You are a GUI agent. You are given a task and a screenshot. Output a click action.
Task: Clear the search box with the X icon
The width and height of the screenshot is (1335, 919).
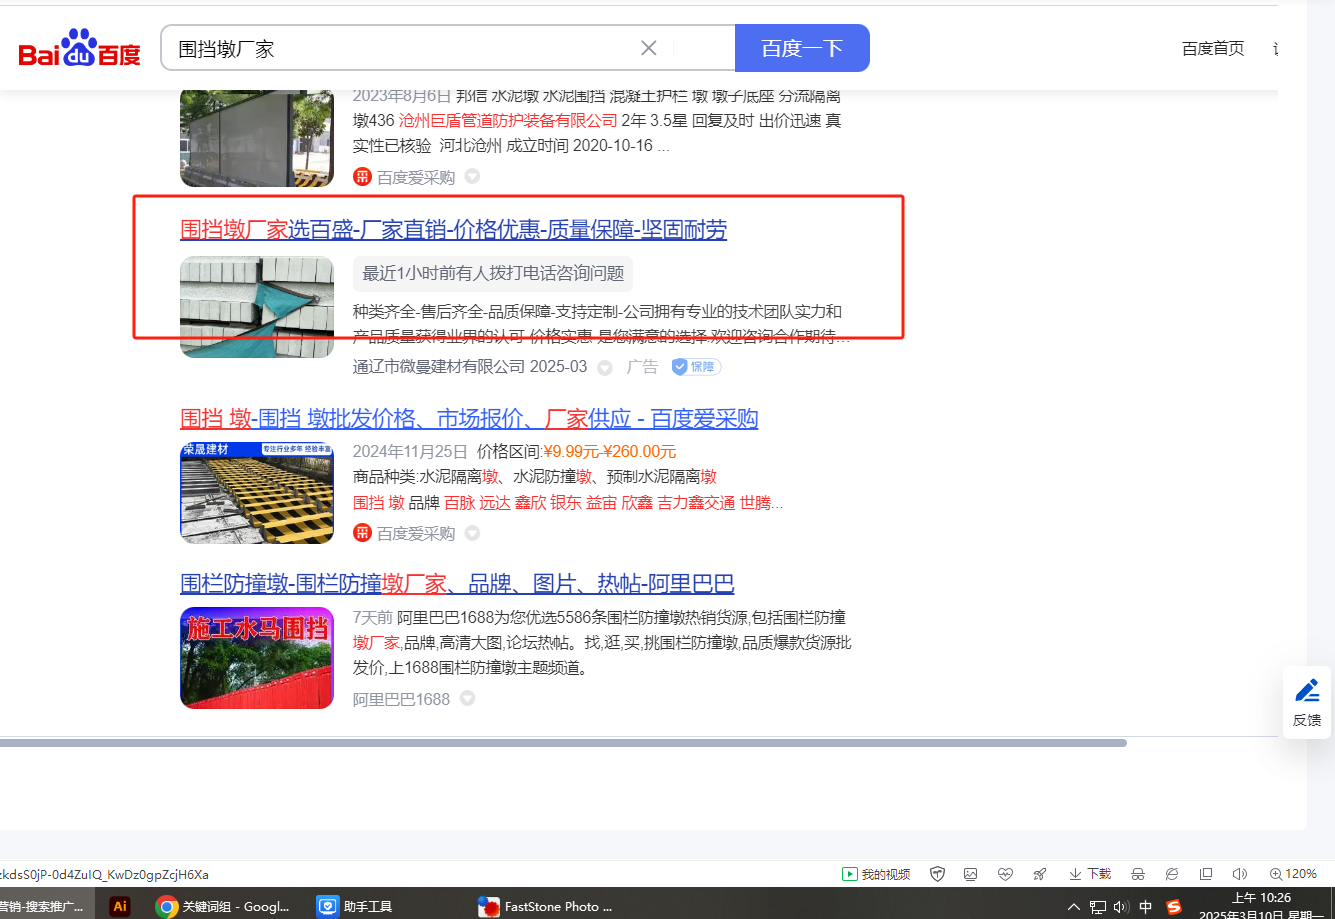tap(648, 48)
